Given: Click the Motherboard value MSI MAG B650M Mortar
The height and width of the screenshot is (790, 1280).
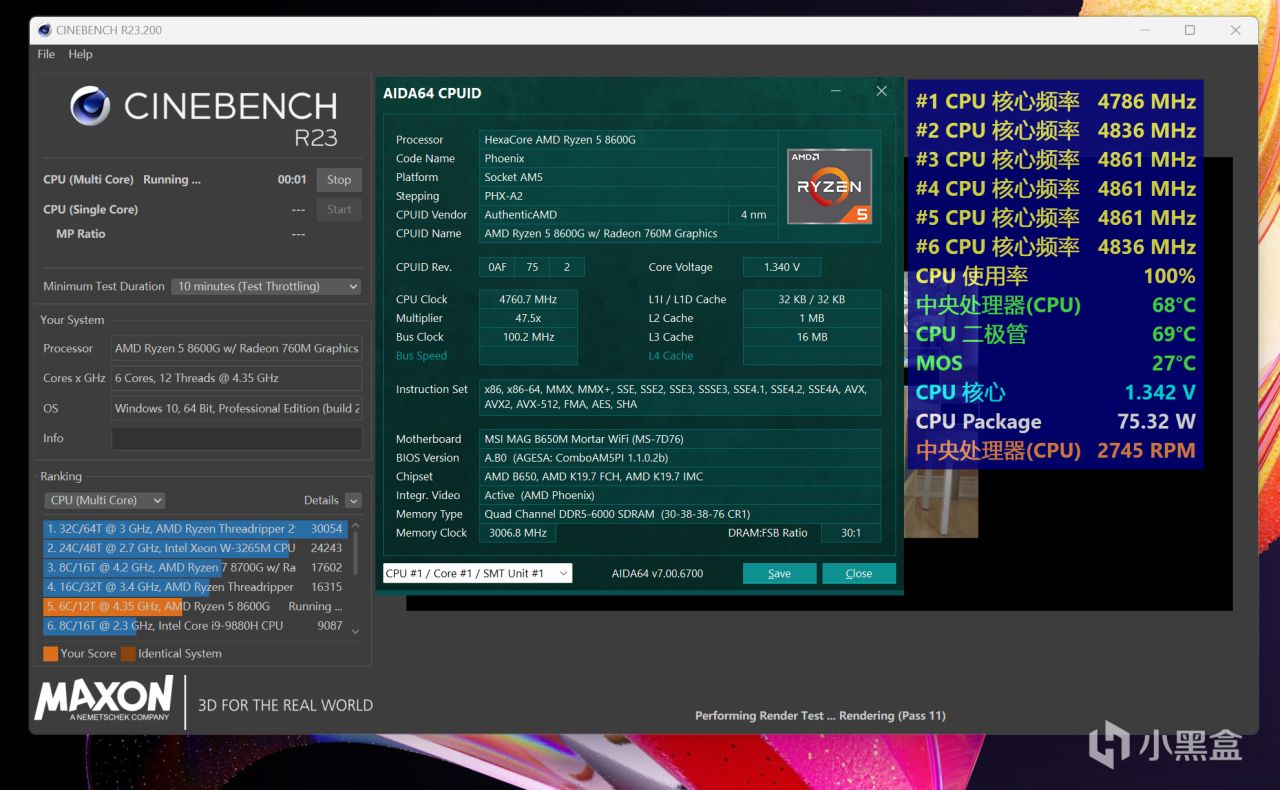Looking at the screenshot, I should point(680,439).
